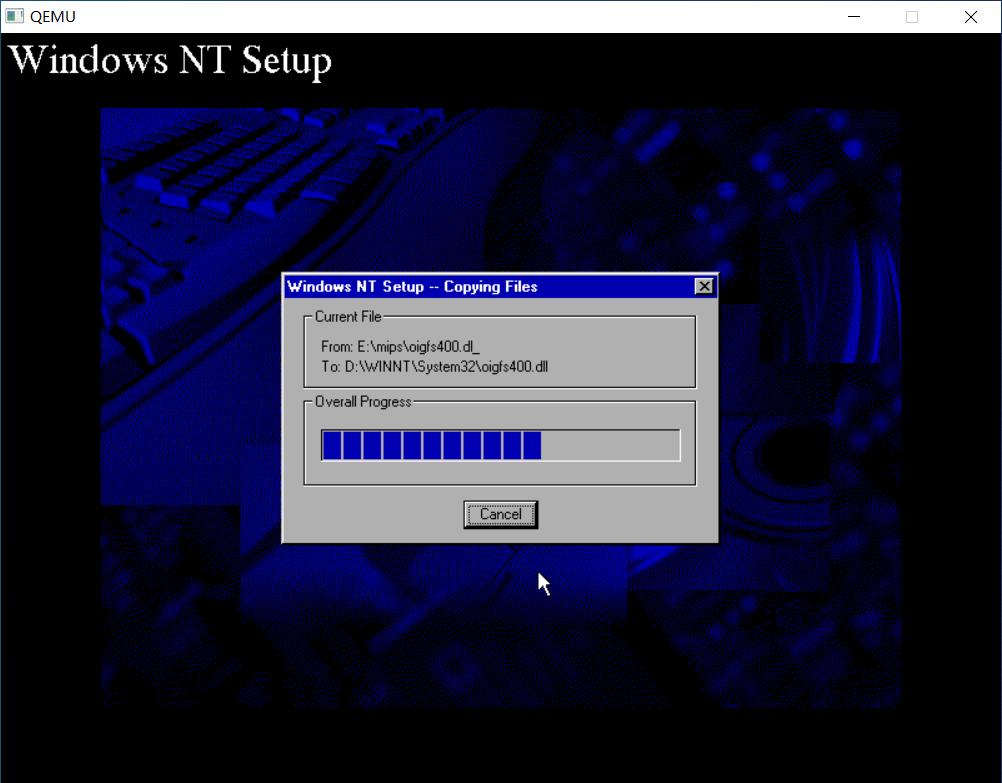The image size is (1002, 783).
Task: Click the Overall Progress bar
Action: tap(500, 444)
